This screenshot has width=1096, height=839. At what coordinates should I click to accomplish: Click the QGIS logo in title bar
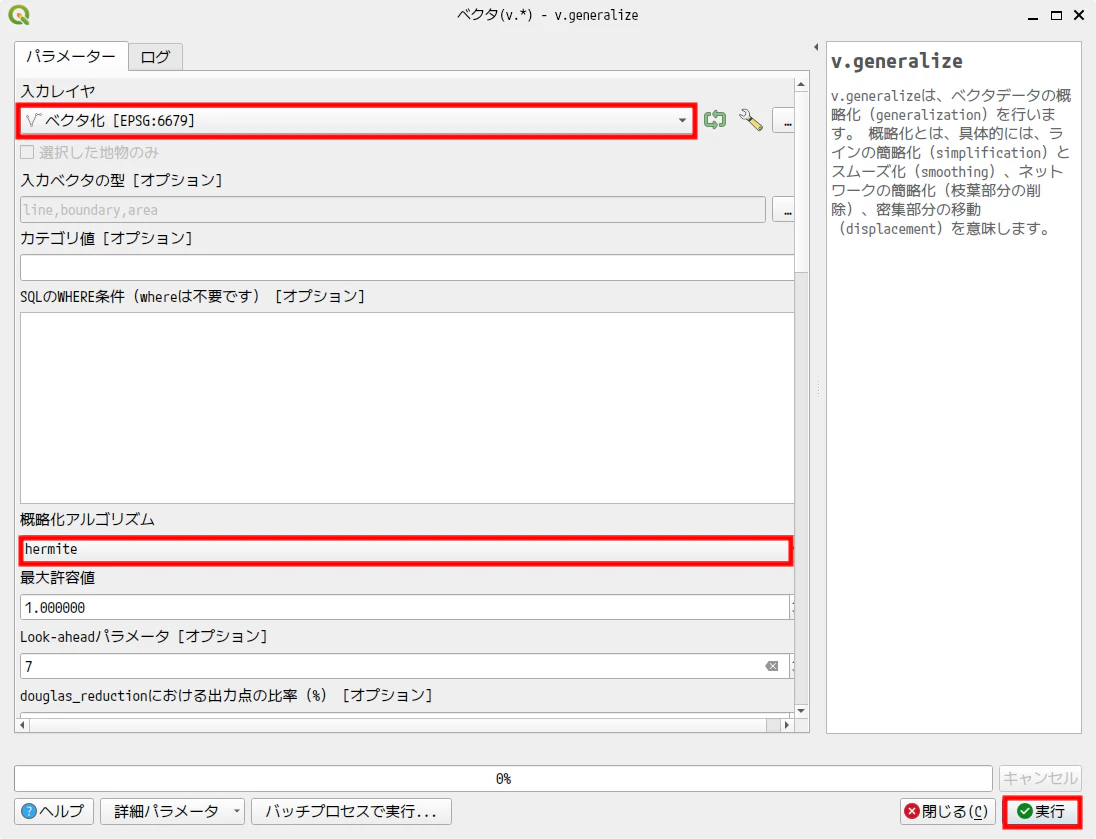point(19,15)
